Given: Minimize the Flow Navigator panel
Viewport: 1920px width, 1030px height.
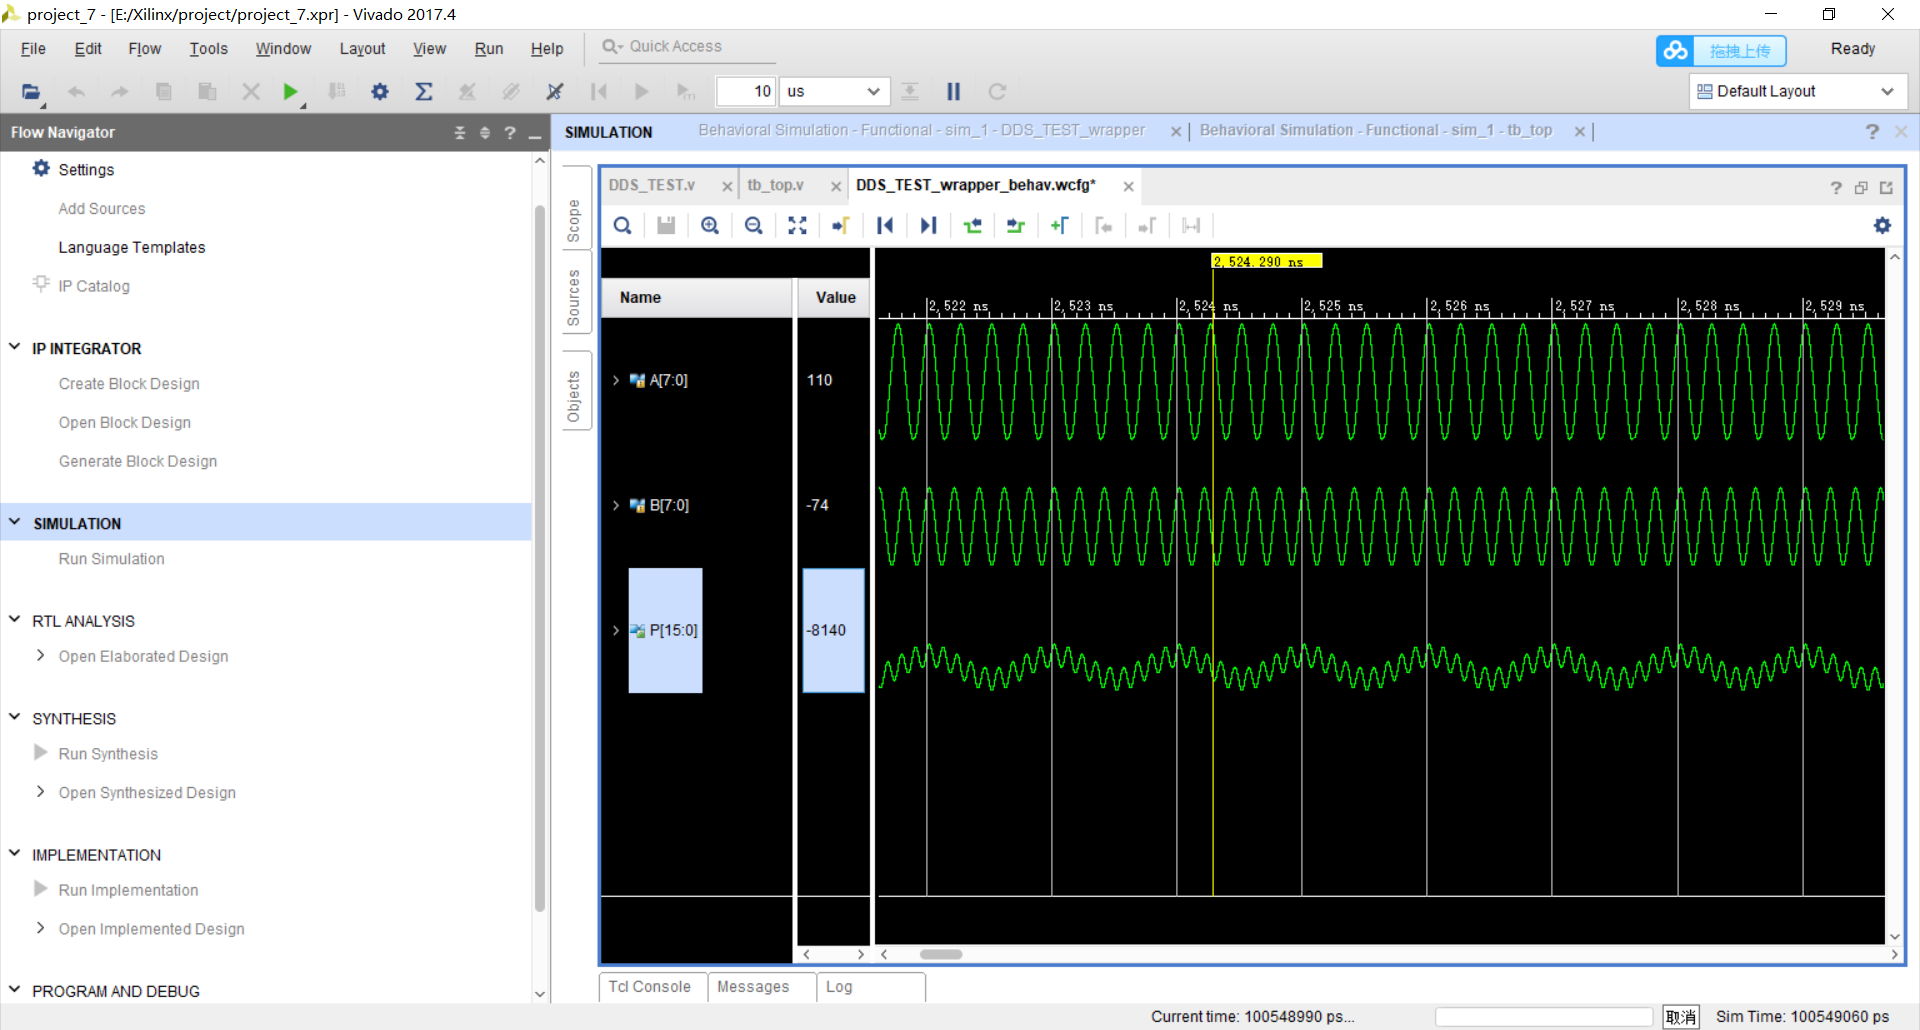Looking at the screenshot, I should pos(535,135).
